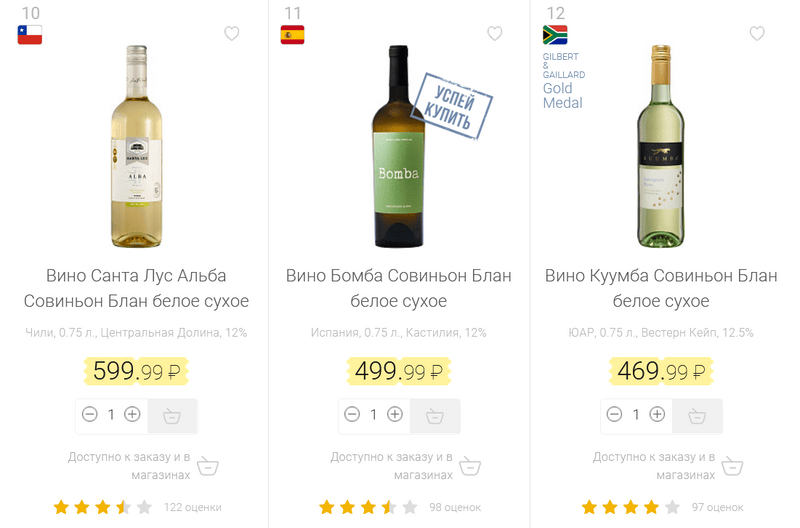The height and width of the screenshot is (528, 800).
Task: Increase quantity of Santa Luz Alba wine
Action: click(x=132, y=414)
